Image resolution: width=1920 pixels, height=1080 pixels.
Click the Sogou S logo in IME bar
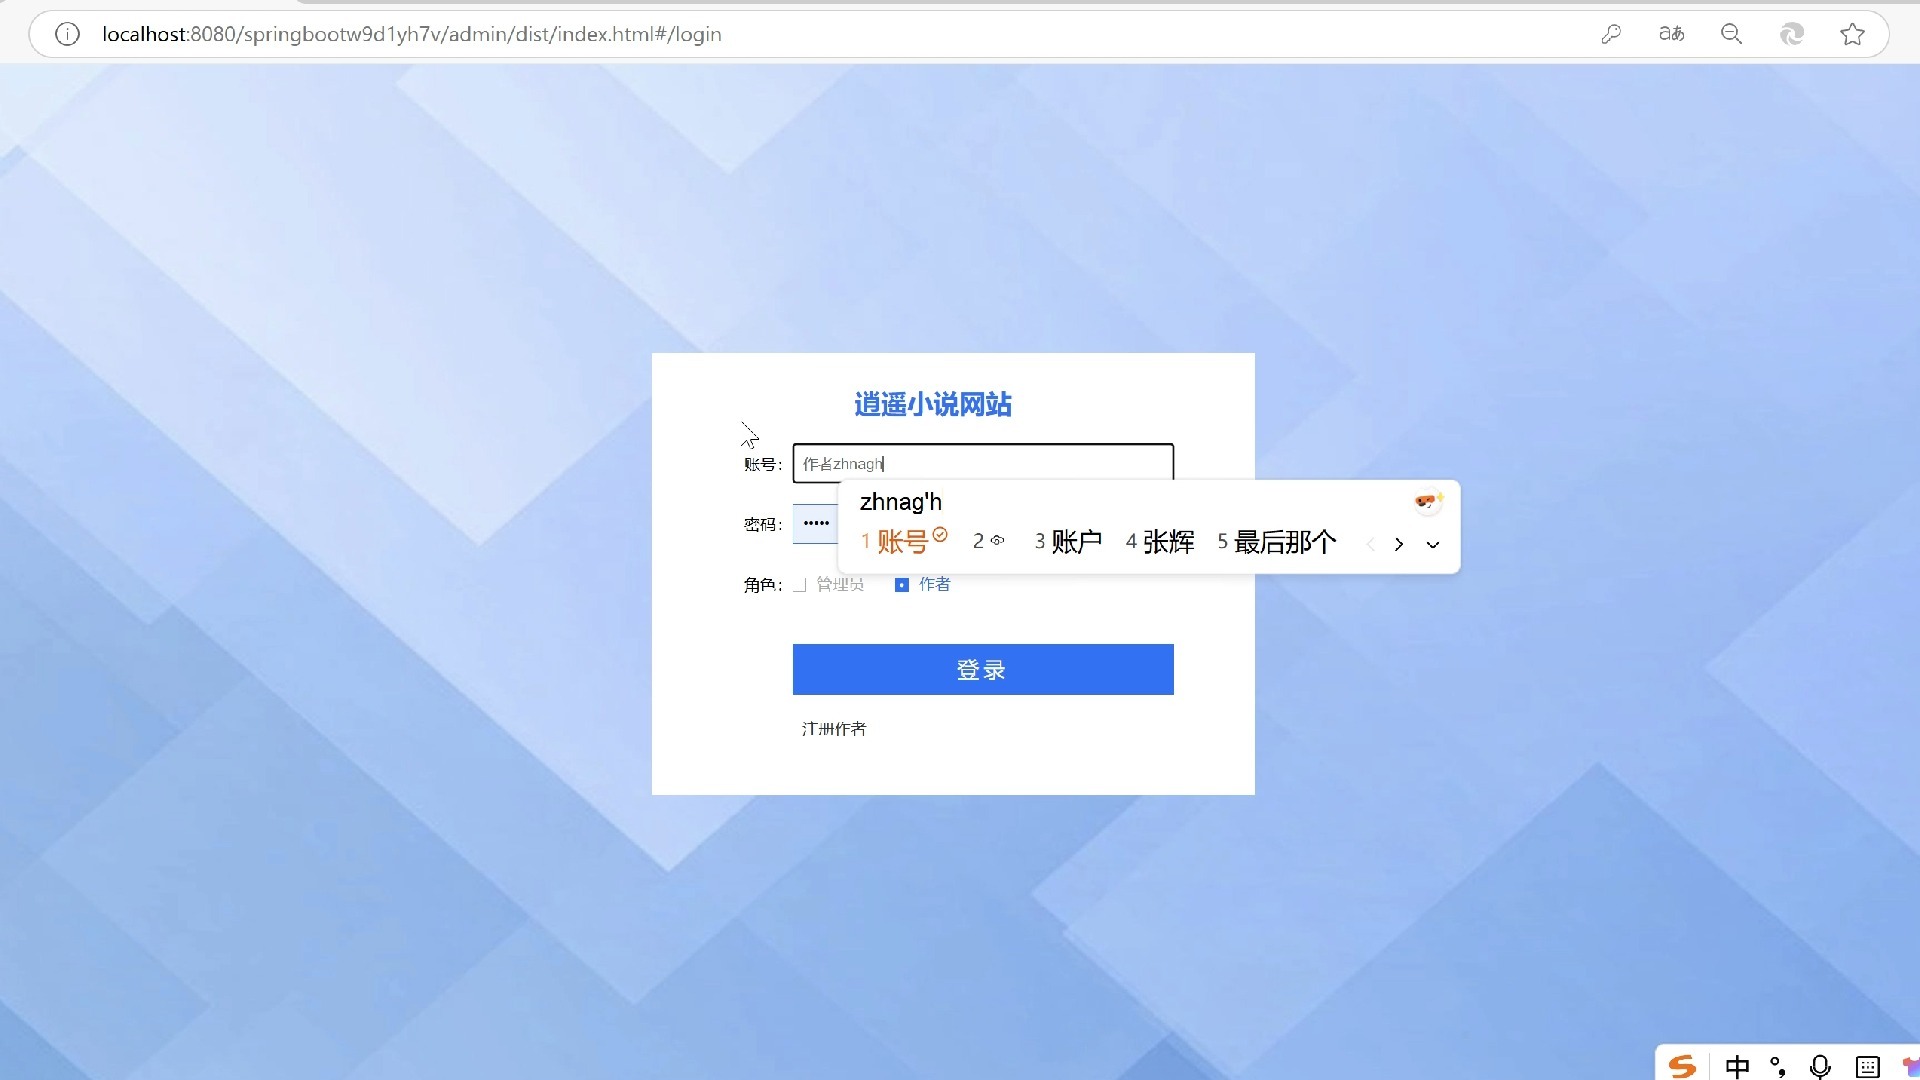[x=1683, y=1066]
